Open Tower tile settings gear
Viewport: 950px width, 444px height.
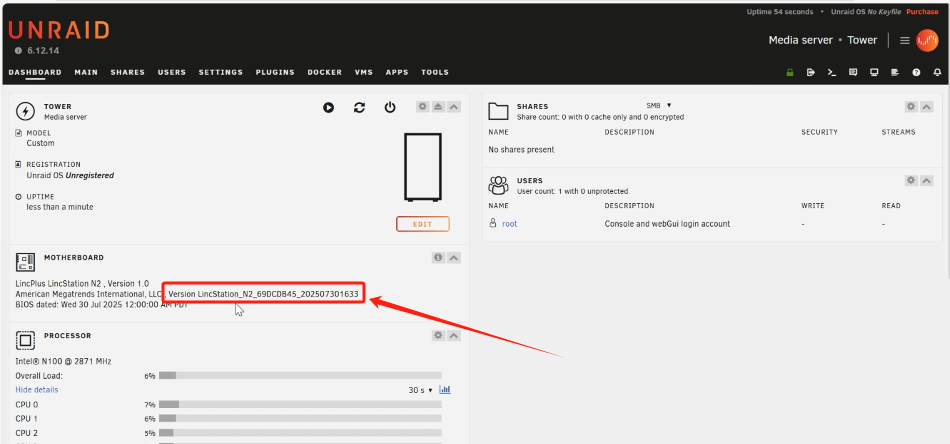[423, 107]
